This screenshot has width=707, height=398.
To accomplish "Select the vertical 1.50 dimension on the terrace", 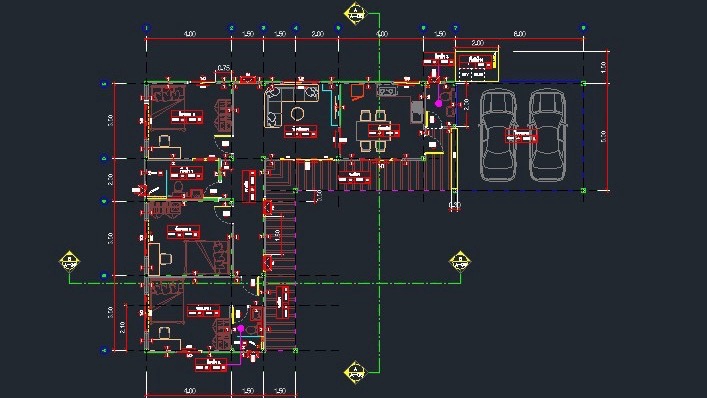I will 278,236.
